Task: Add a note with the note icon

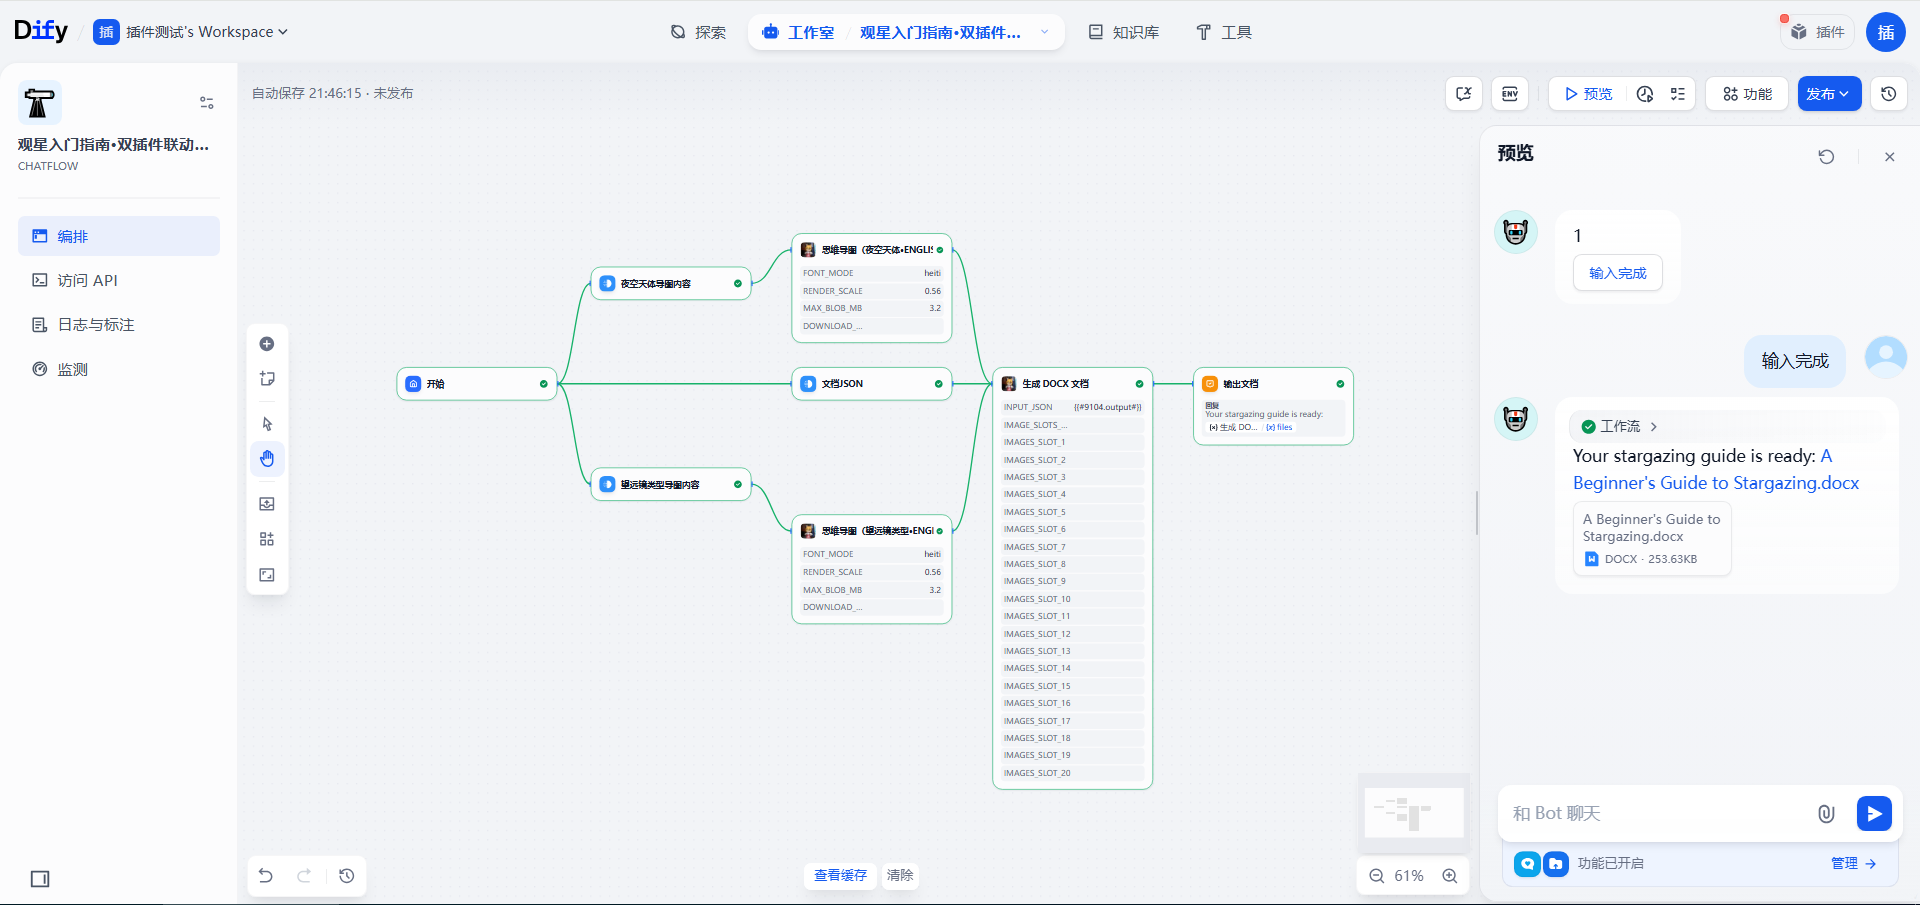Action: coord(267,379)
